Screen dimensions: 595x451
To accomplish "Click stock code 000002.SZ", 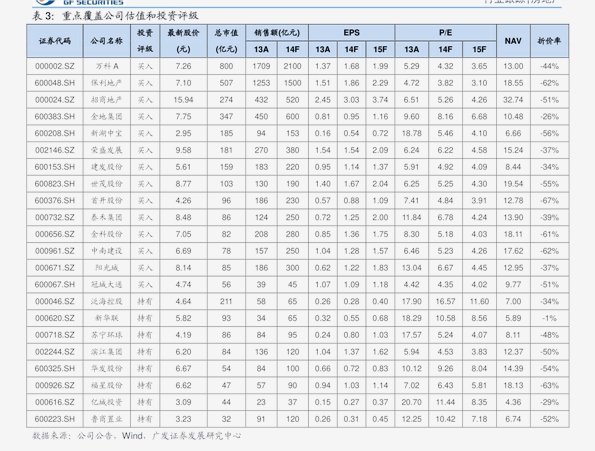I will point(55,66).
